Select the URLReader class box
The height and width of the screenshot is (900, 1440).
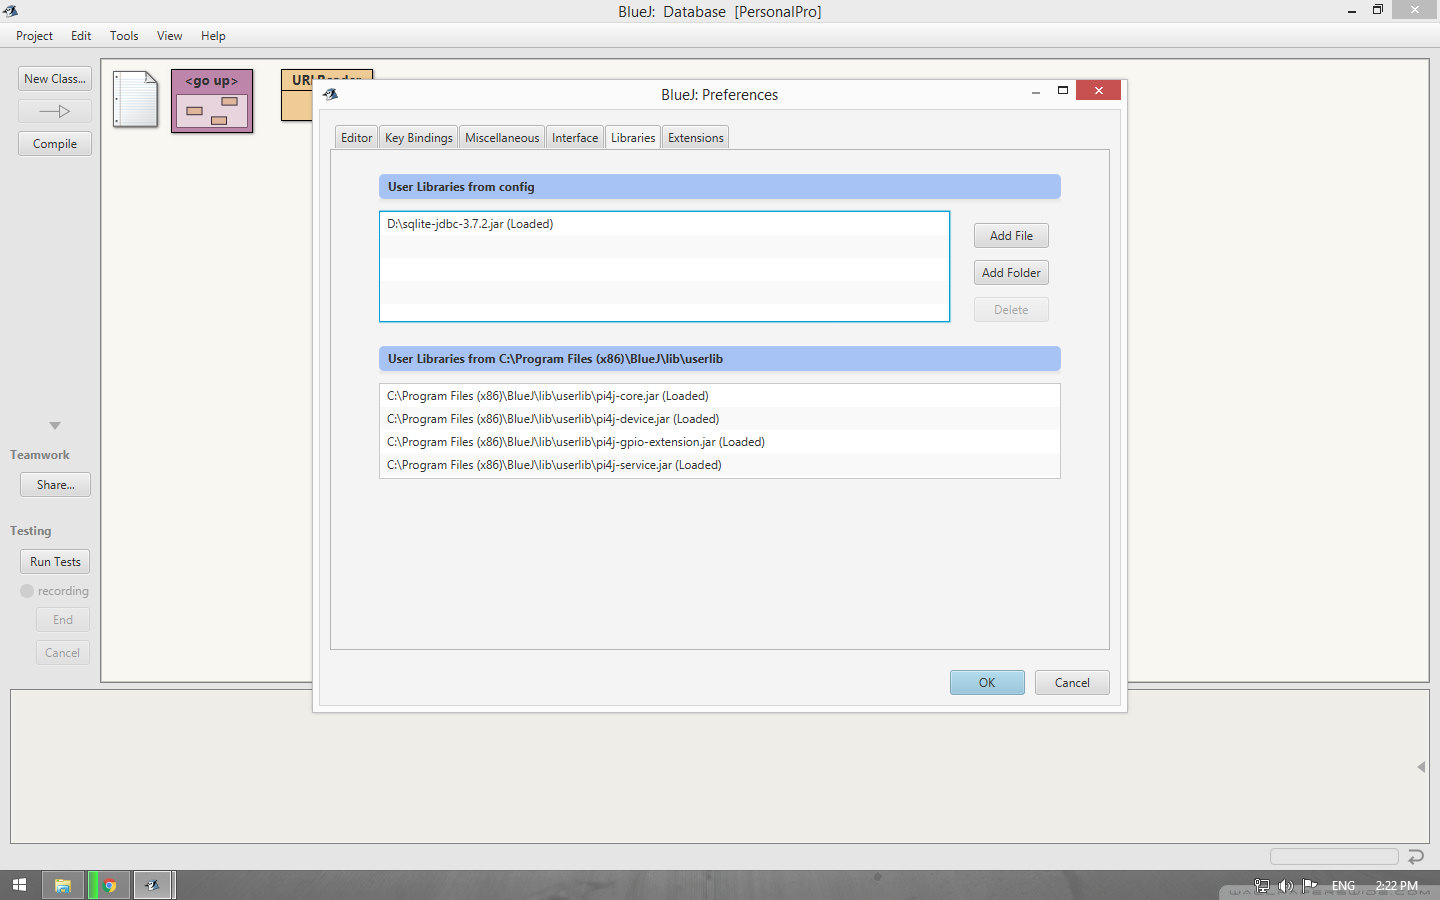pyautogui.click(x=297, y=95)
